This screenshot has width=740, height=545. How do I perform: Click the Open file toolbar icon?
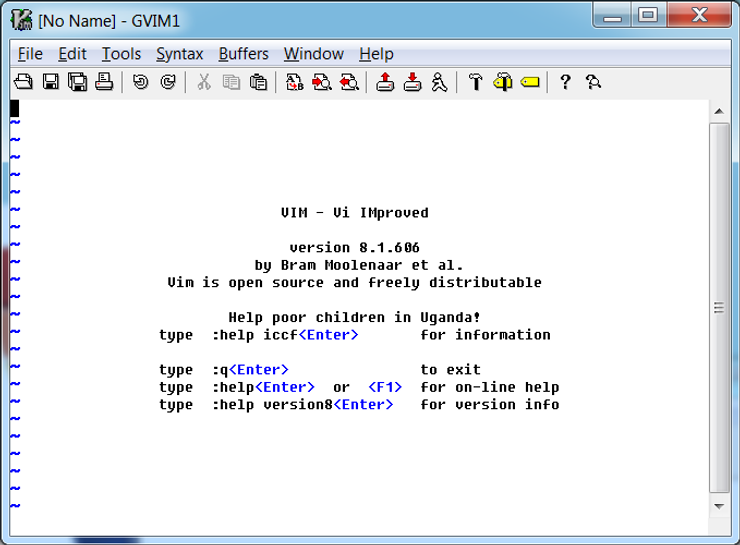coord(23,83)
